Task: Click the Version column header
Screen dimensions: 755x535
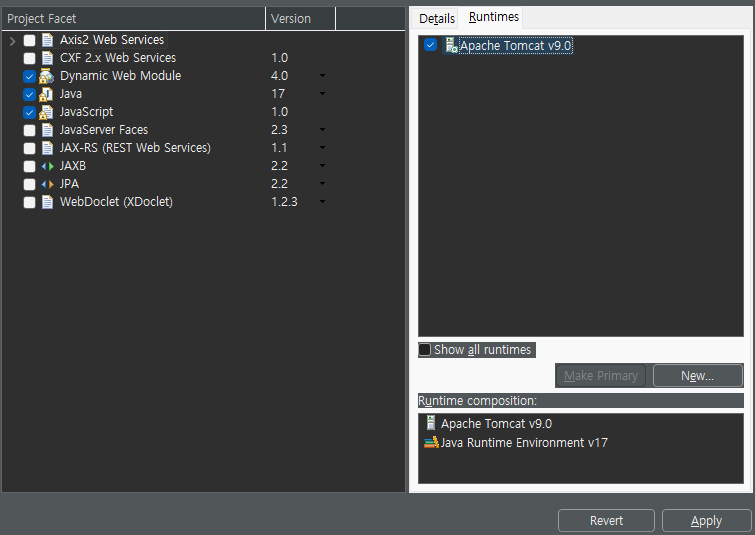Action: pyautogui.click(x=300, y=19)
